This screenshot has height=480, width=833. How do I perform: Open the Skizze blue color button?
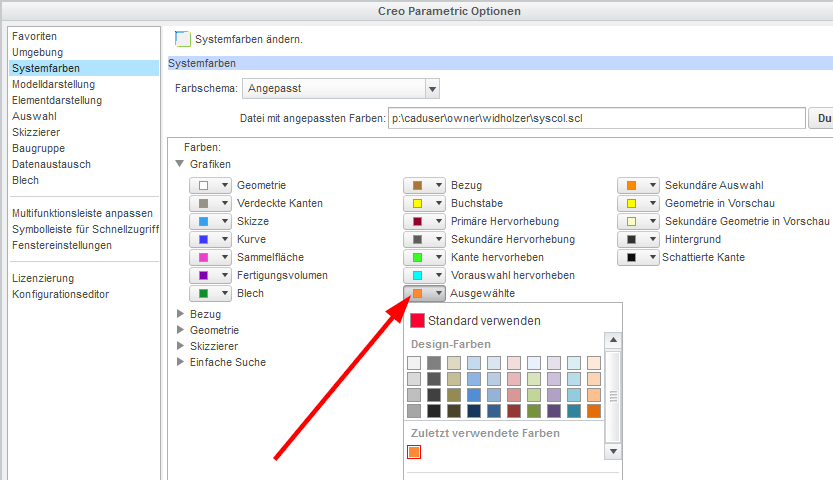(210, 221)
